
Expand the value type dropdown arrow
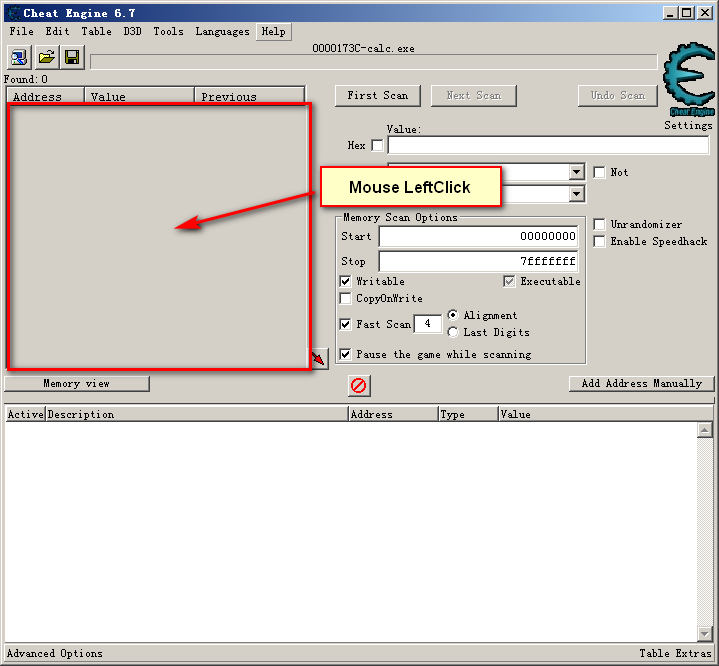coord(576,194)
